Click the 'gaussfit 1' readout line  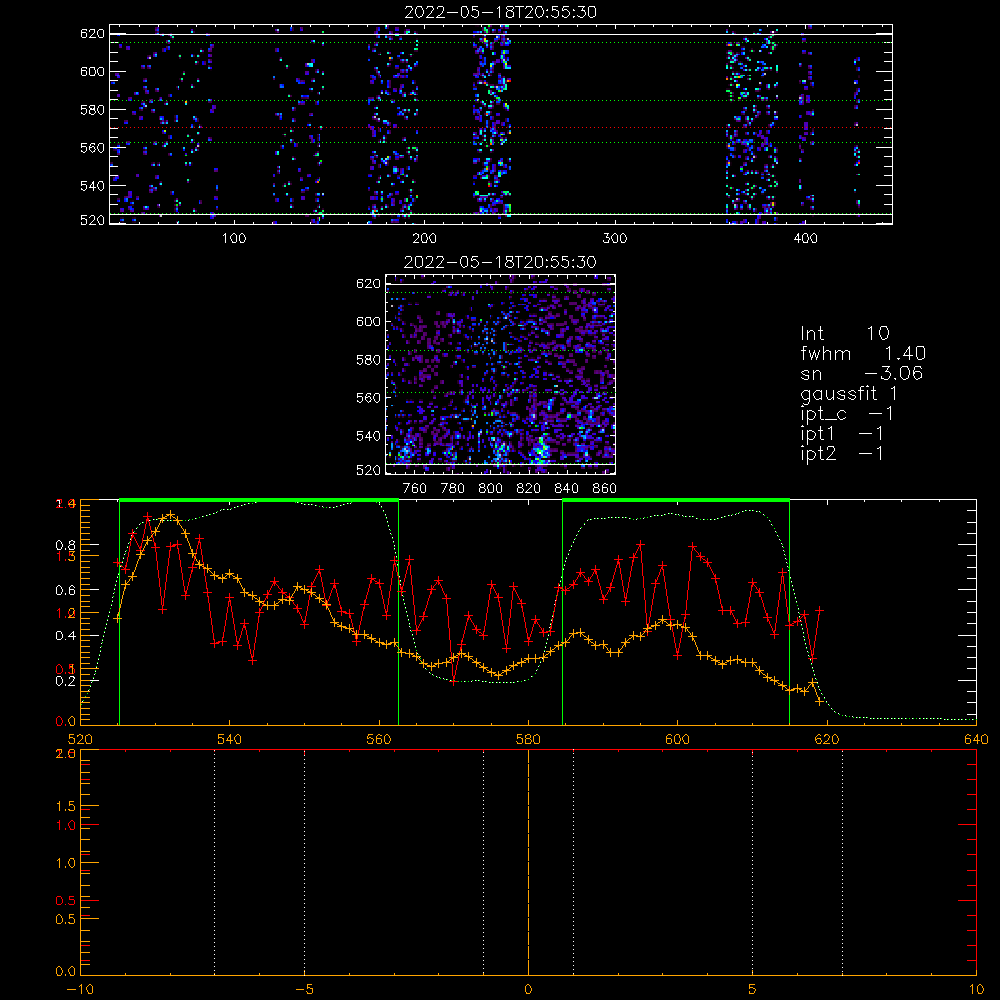point(848,393)
